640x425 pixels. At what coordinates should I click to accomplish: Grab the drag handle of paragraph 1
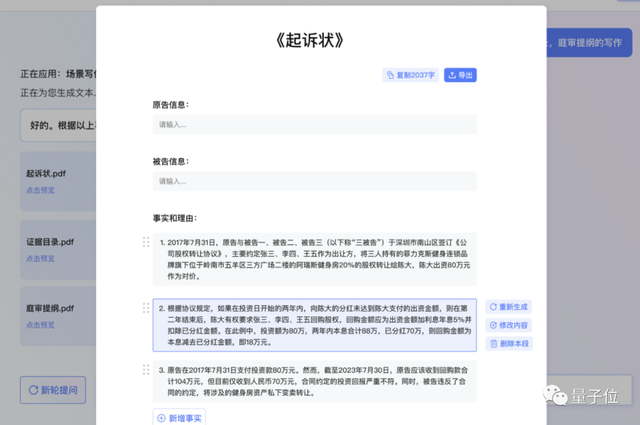pos(146,242)
